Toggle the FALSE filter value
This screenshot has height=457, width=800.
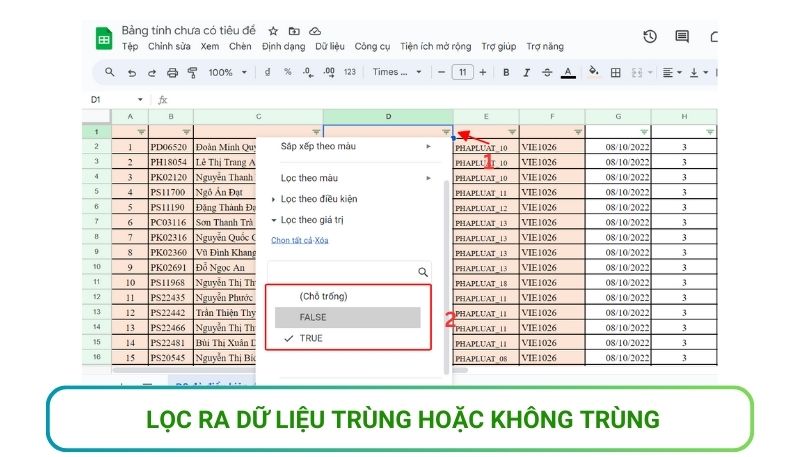click(x=348, y=317)
